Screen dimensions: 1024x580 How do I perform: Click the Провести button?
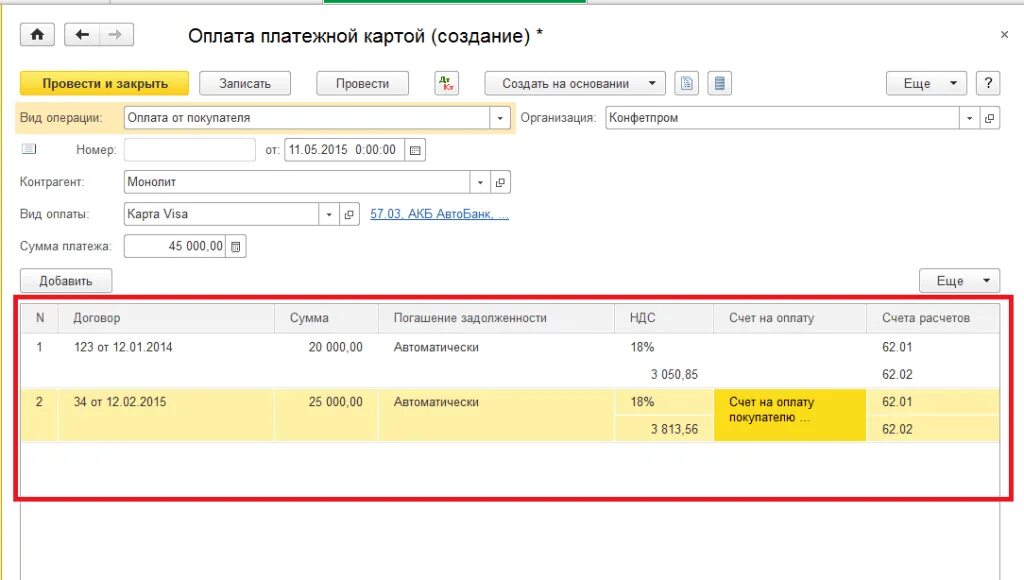tap(362, 84)
